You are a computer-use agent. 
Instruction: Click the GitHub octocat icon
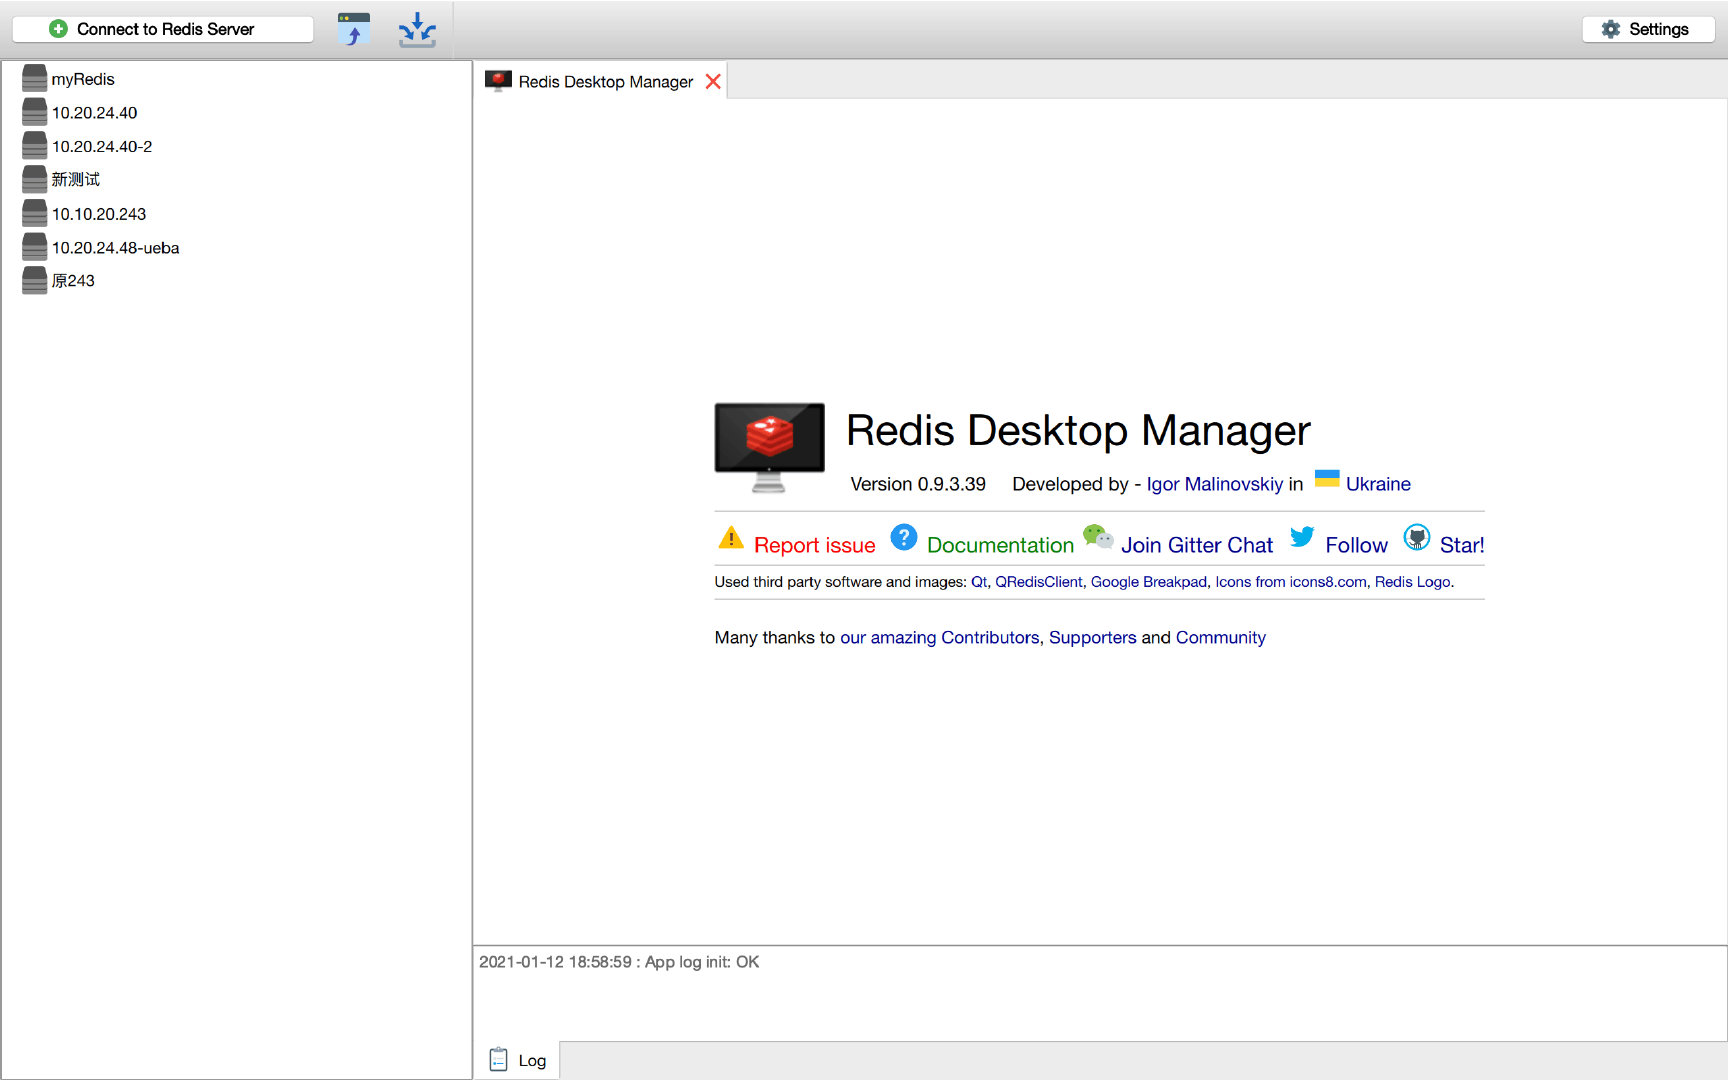coord(1417,537)
